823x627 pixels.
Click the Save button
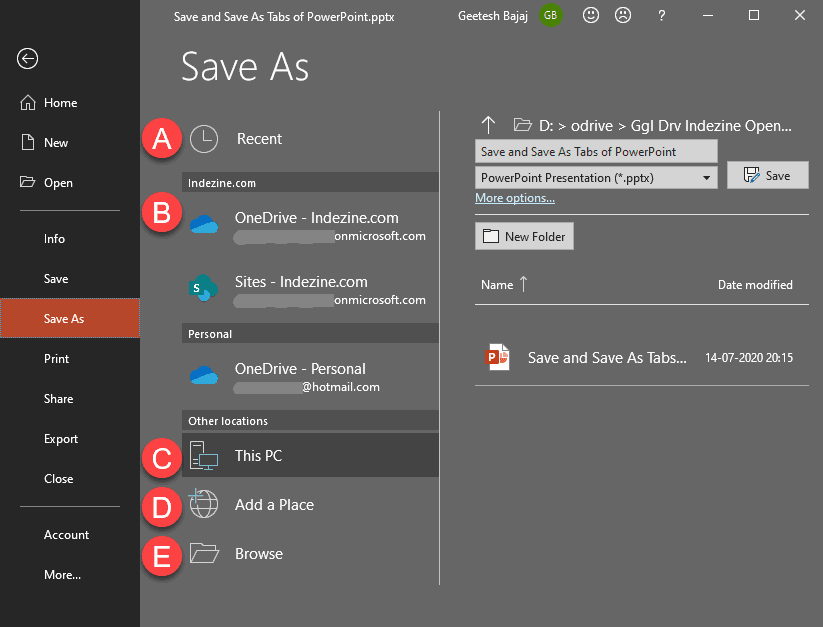pos(768,174)
